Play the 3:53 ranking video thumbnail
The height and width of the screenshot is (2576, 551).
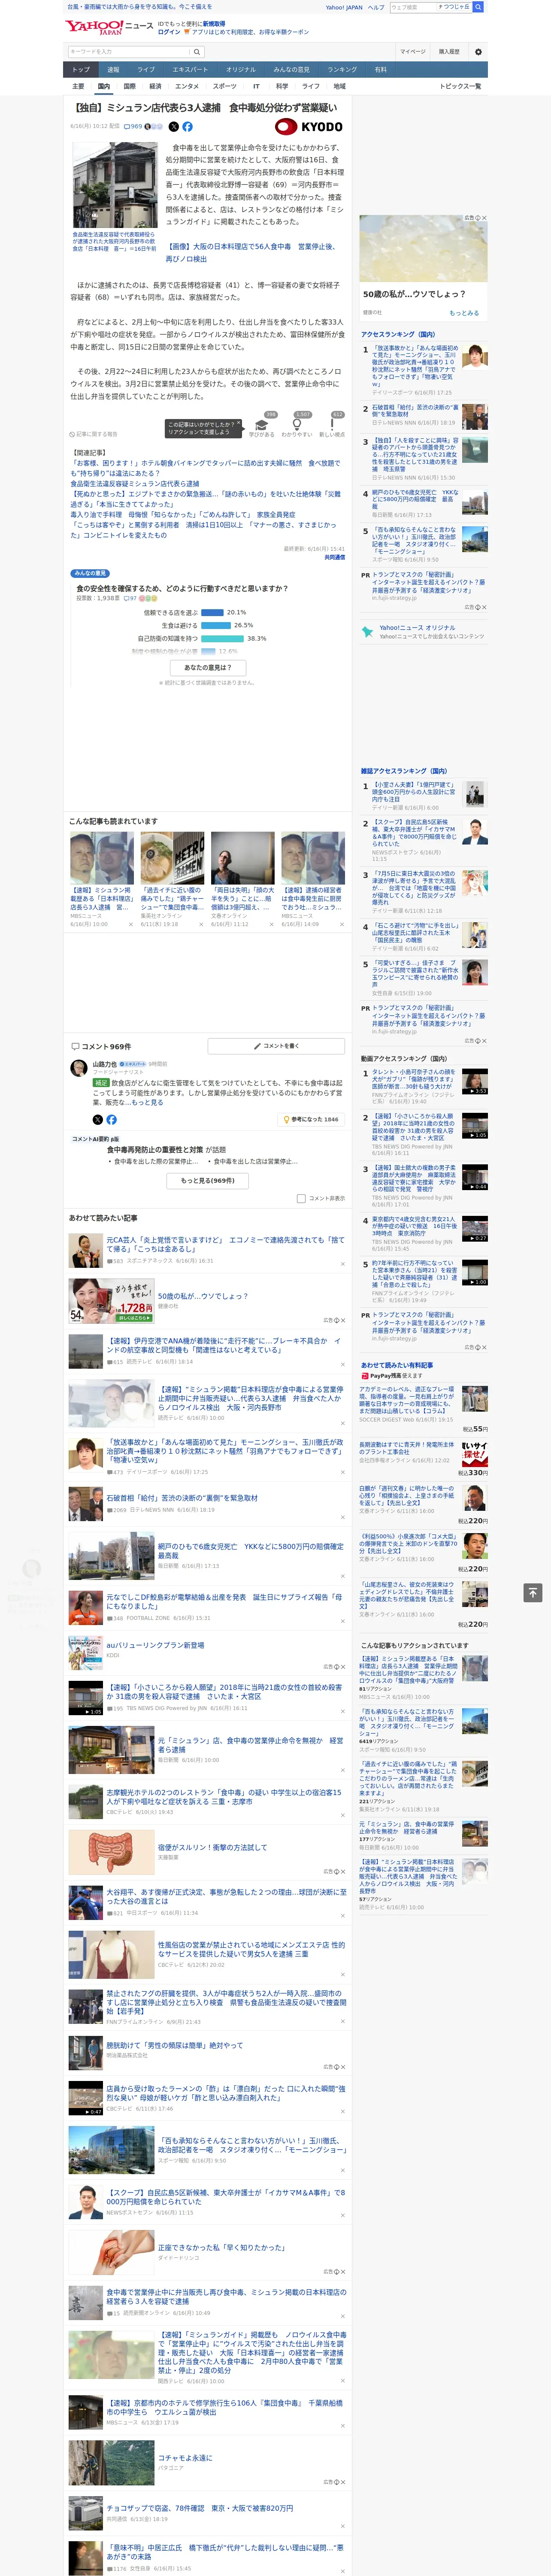(475, 1082)
